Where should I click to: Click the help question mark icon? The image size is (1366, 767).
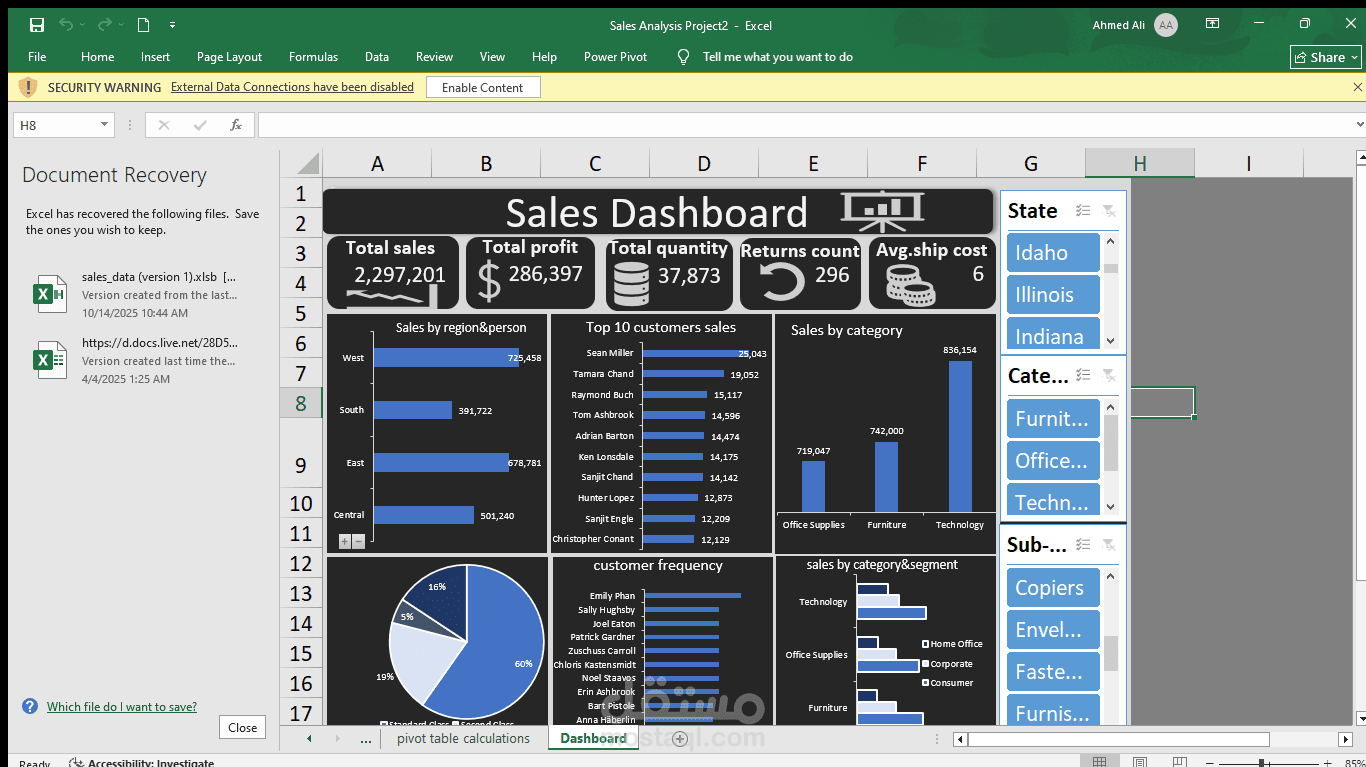tap(30, 706)
